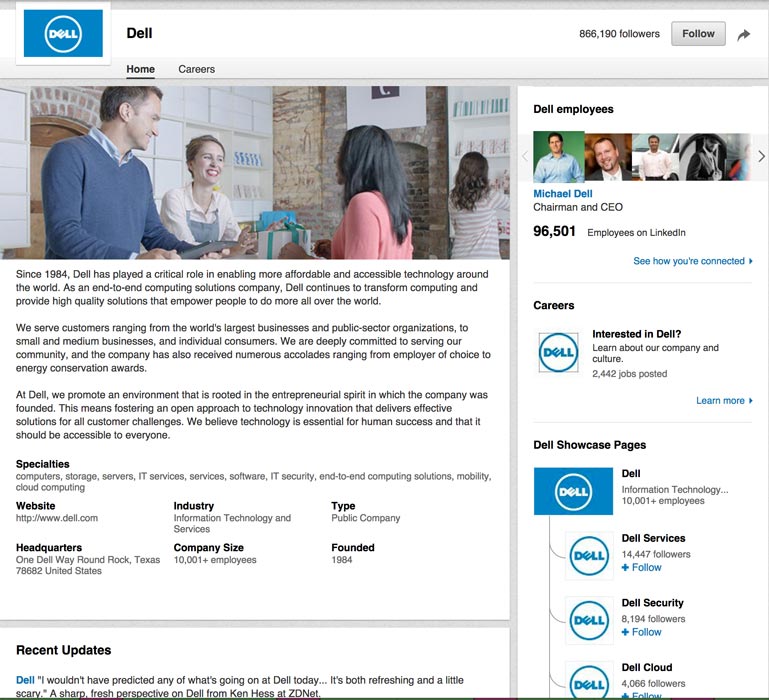769x700 pixels.
Task: Open the Dell Security showcase page link
Action: (652, 603)
